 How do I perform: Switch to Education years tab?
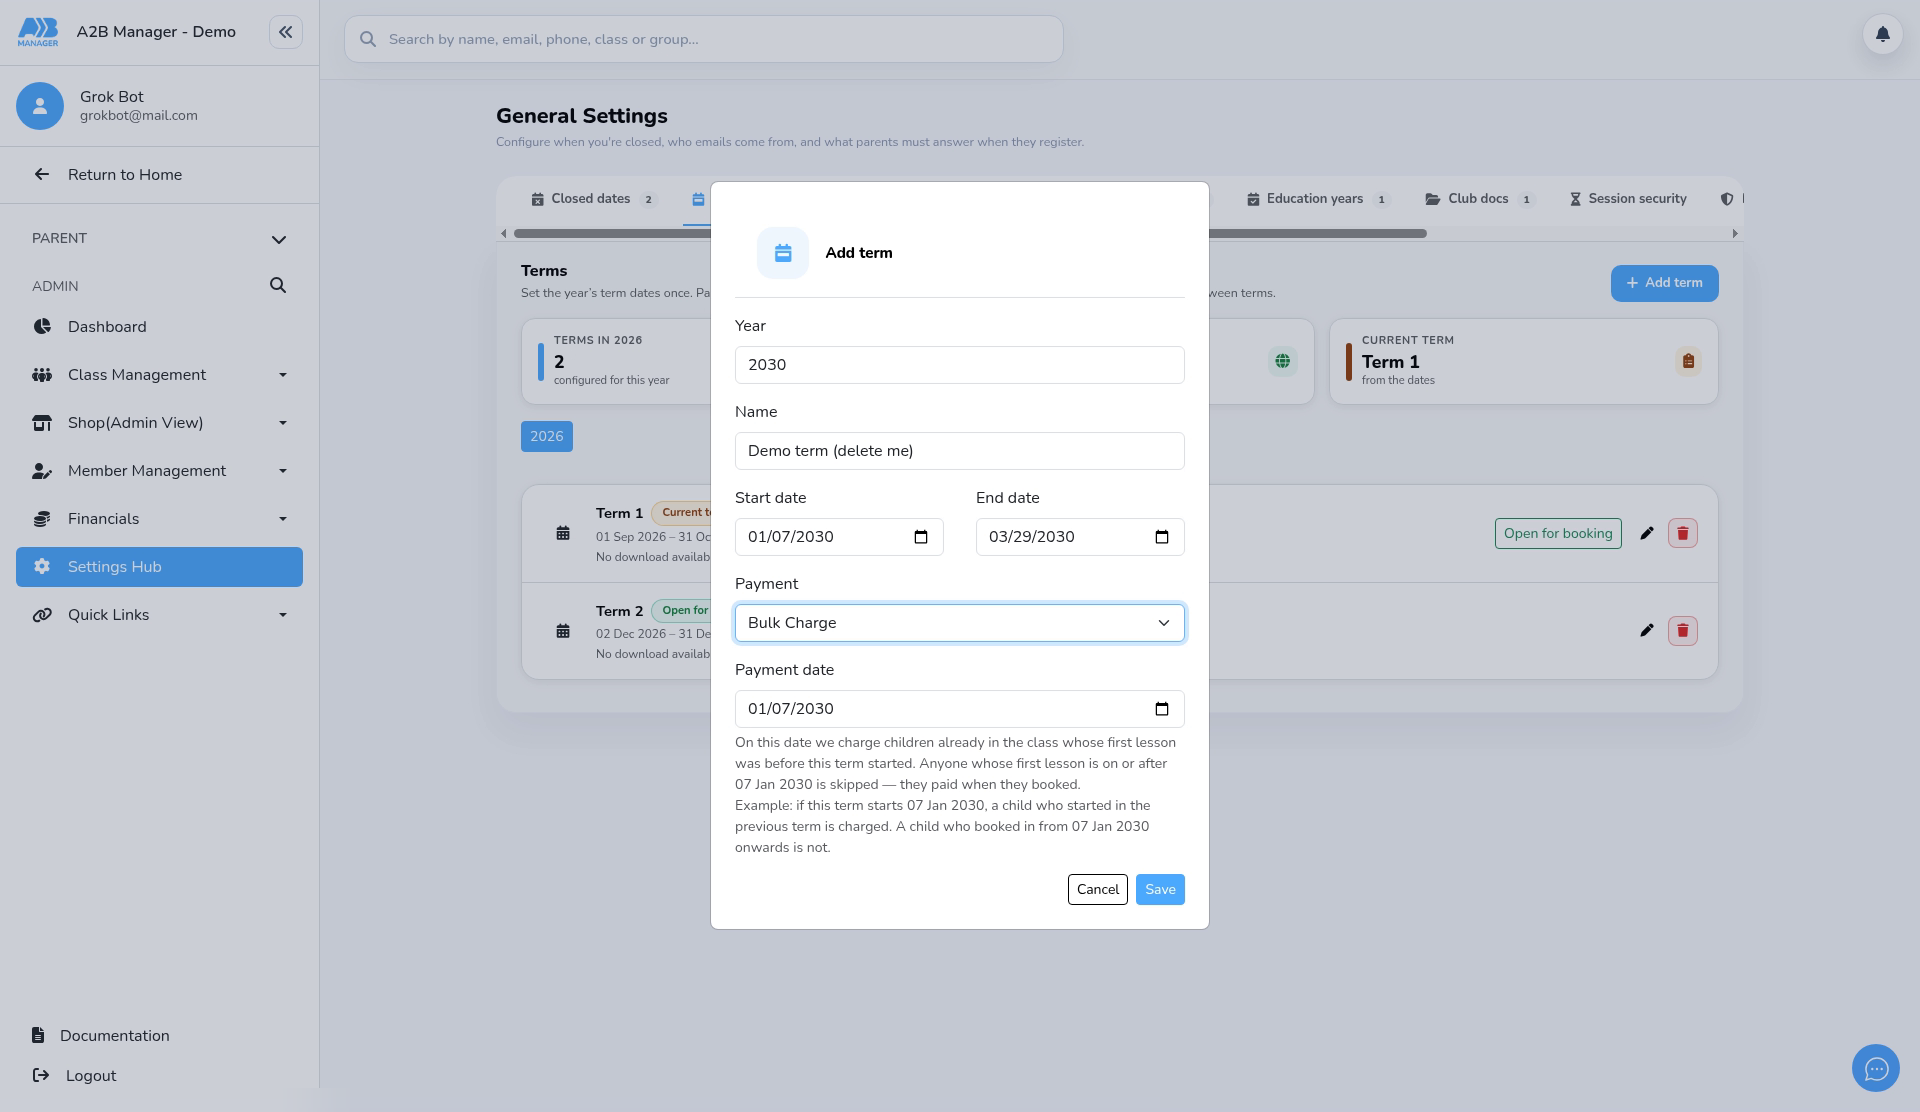pyautogui.click(x=1318, y=199)
